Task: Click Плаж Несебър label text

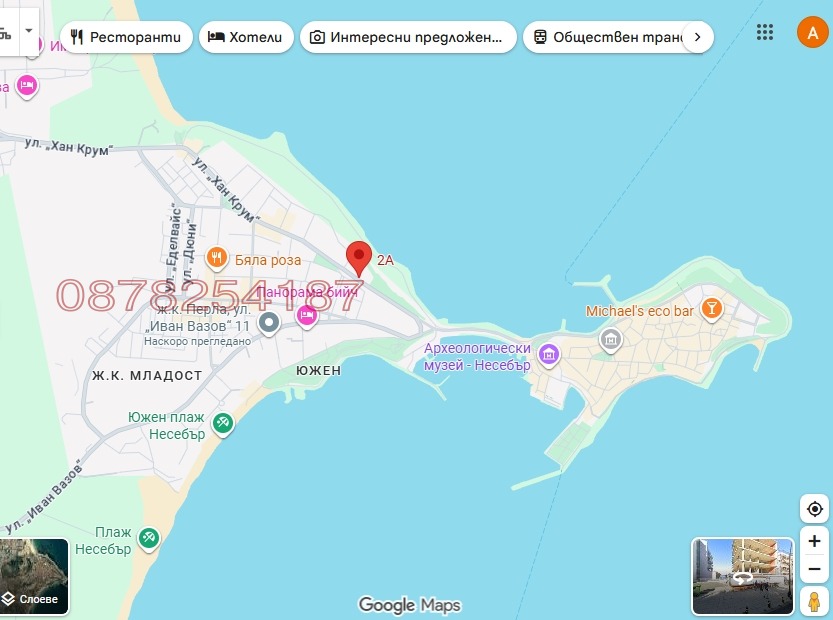Action: point(104,540)
